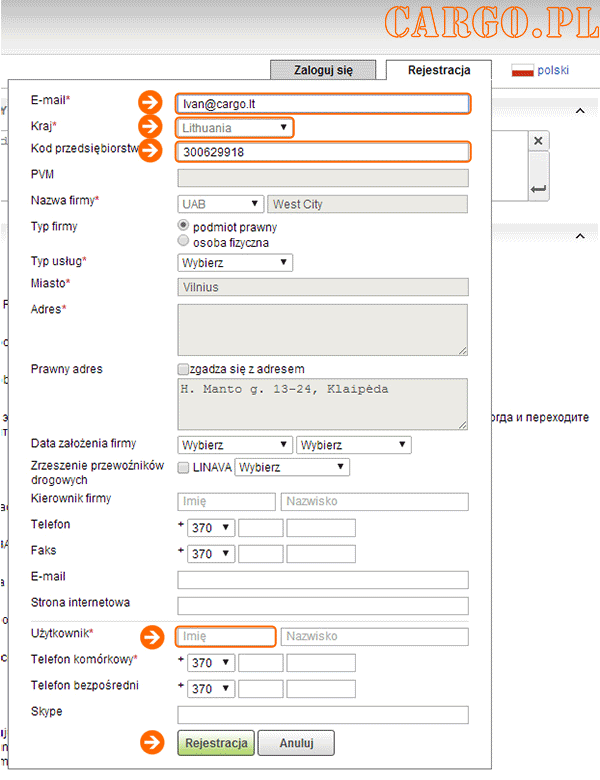The width and height of the screenshot is (600, 780).
Task: Select the Rejestracja tab
Action: coord(439,70)
